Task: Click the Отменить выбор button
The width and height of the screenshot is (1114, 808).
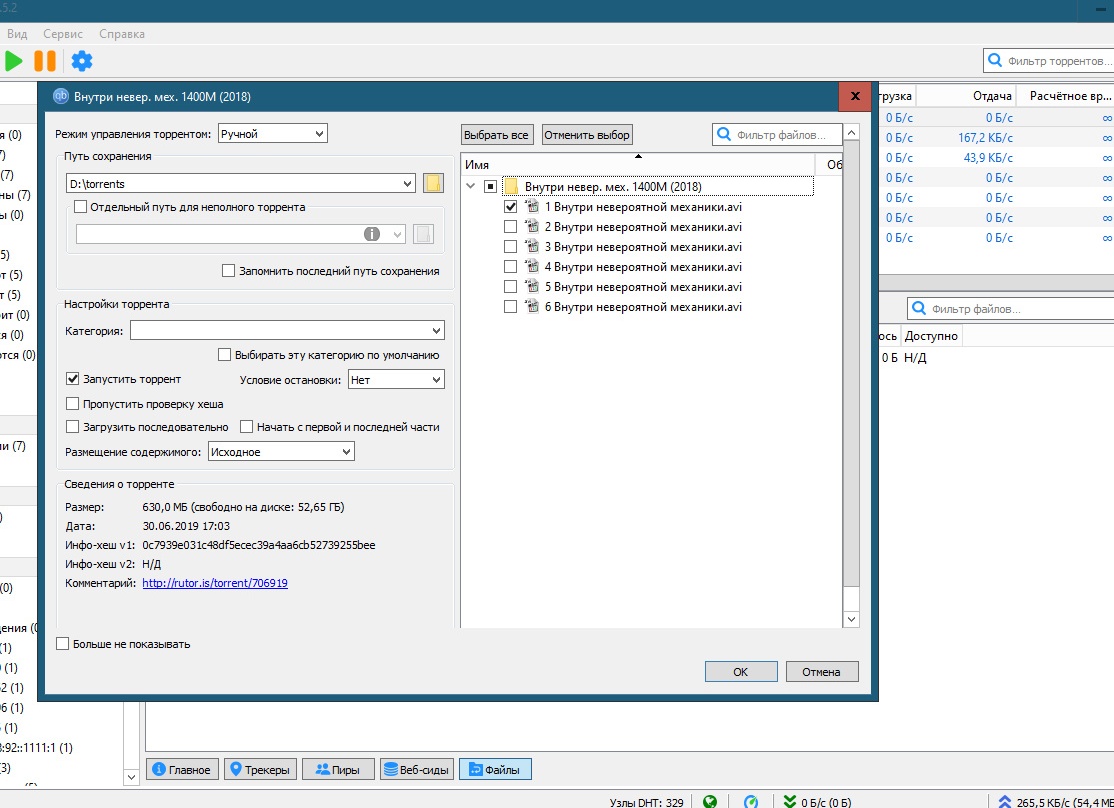Action: click(x=587, y=134)
